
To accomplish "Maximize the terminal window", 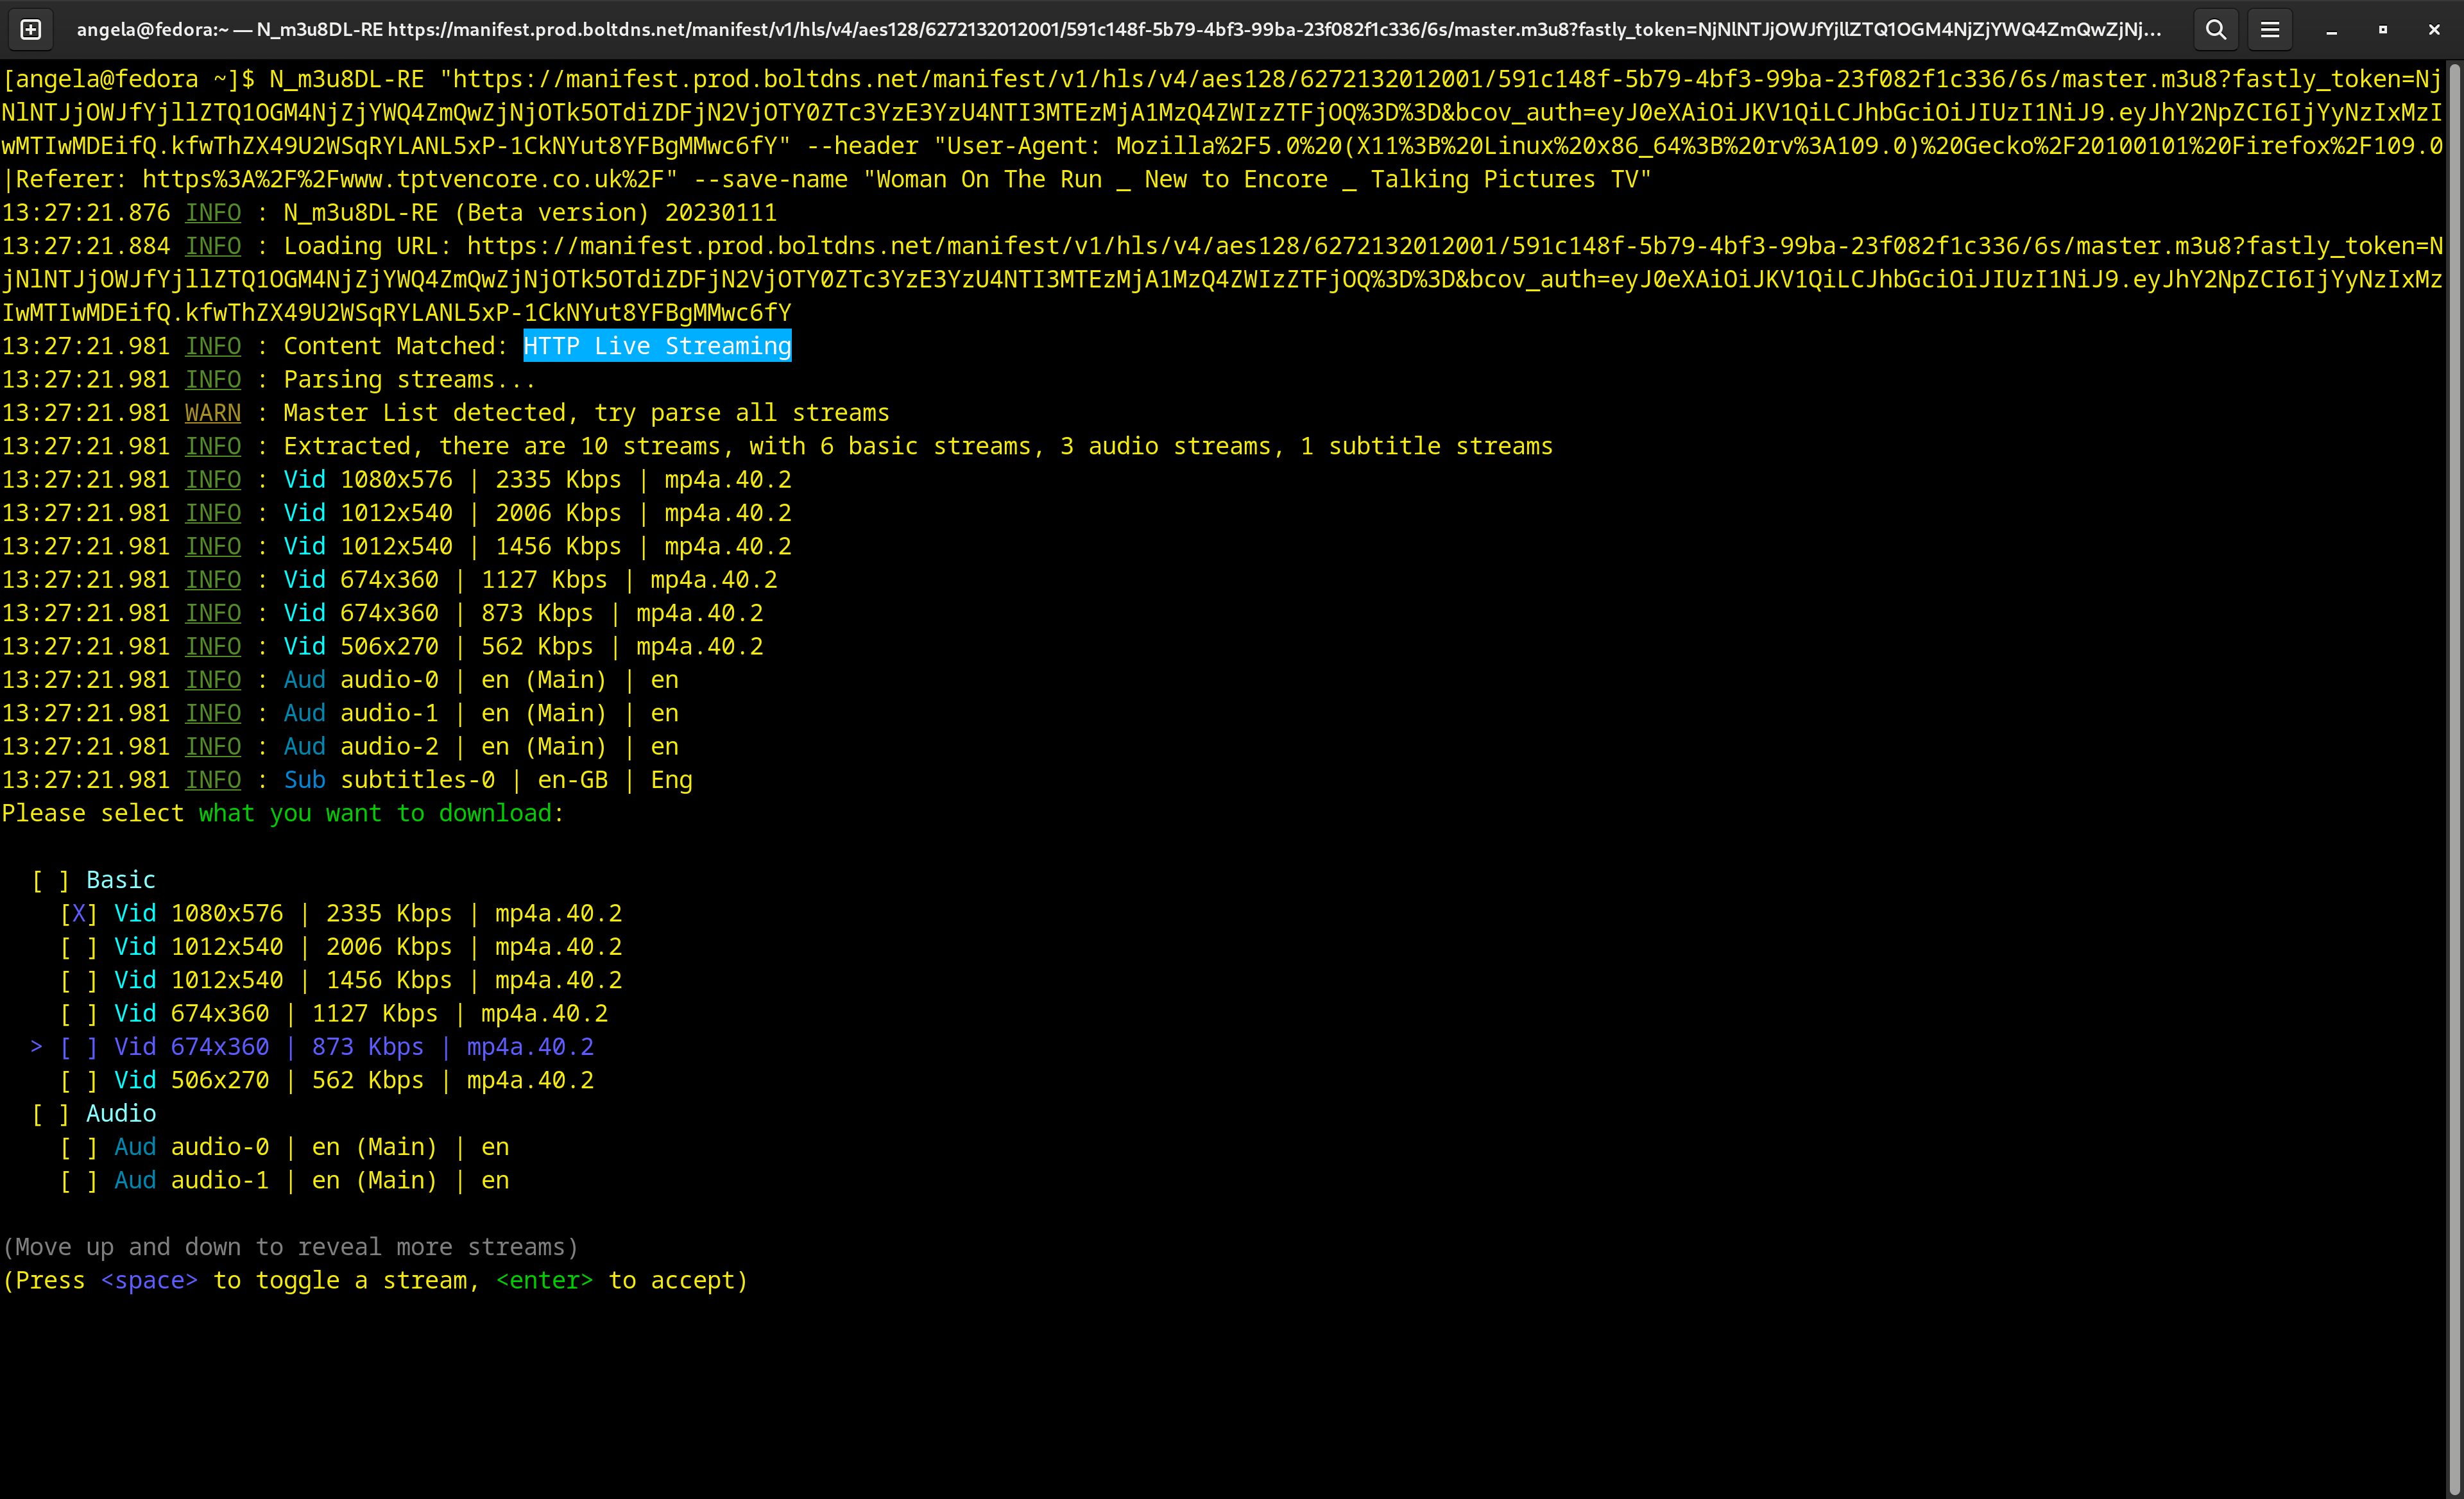I will click(2383, 30).
